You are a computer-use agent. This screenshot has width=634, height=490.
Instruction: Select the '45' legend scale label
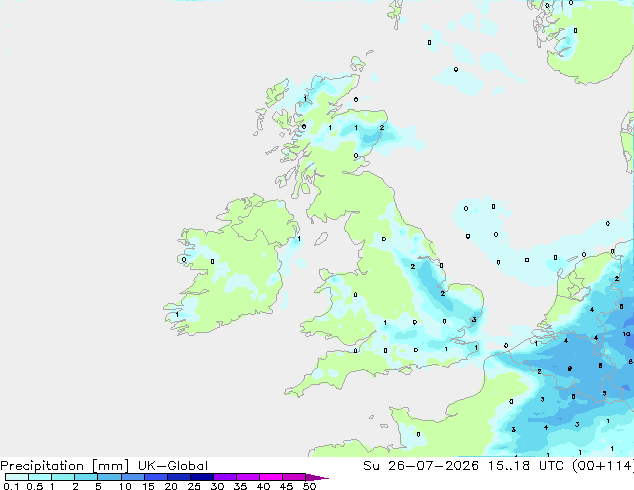(286, 486)
